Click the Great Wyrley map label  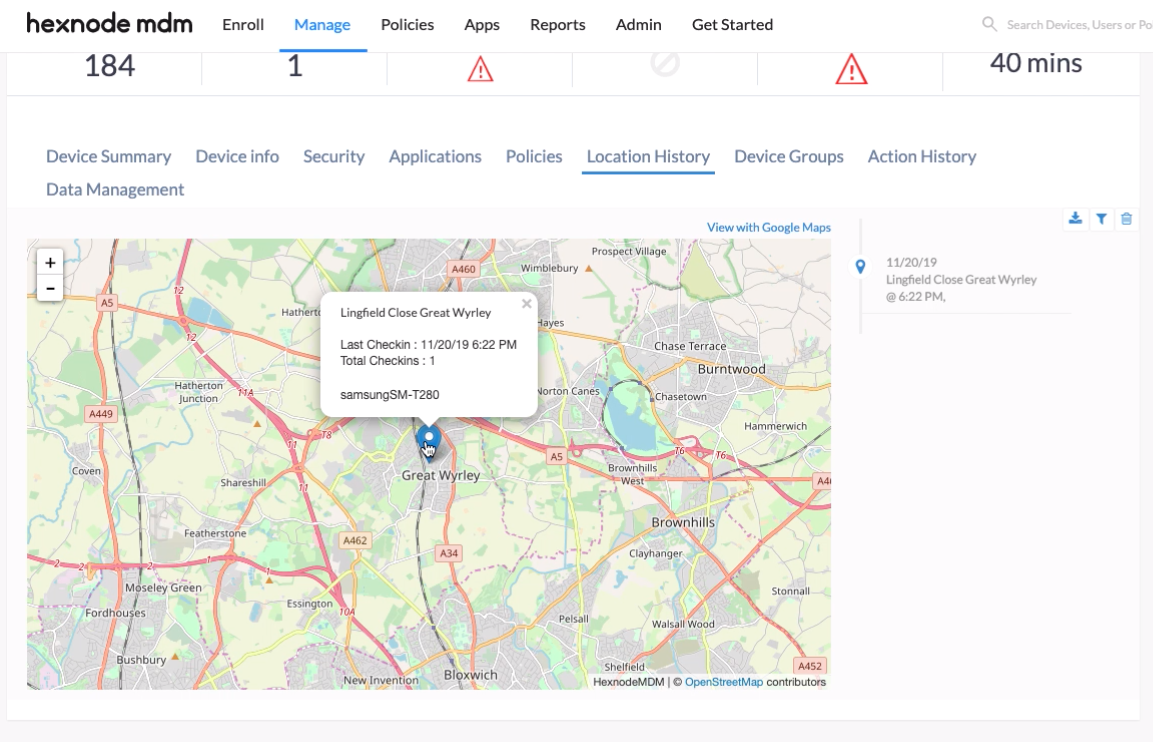click(x=440, y=475)
